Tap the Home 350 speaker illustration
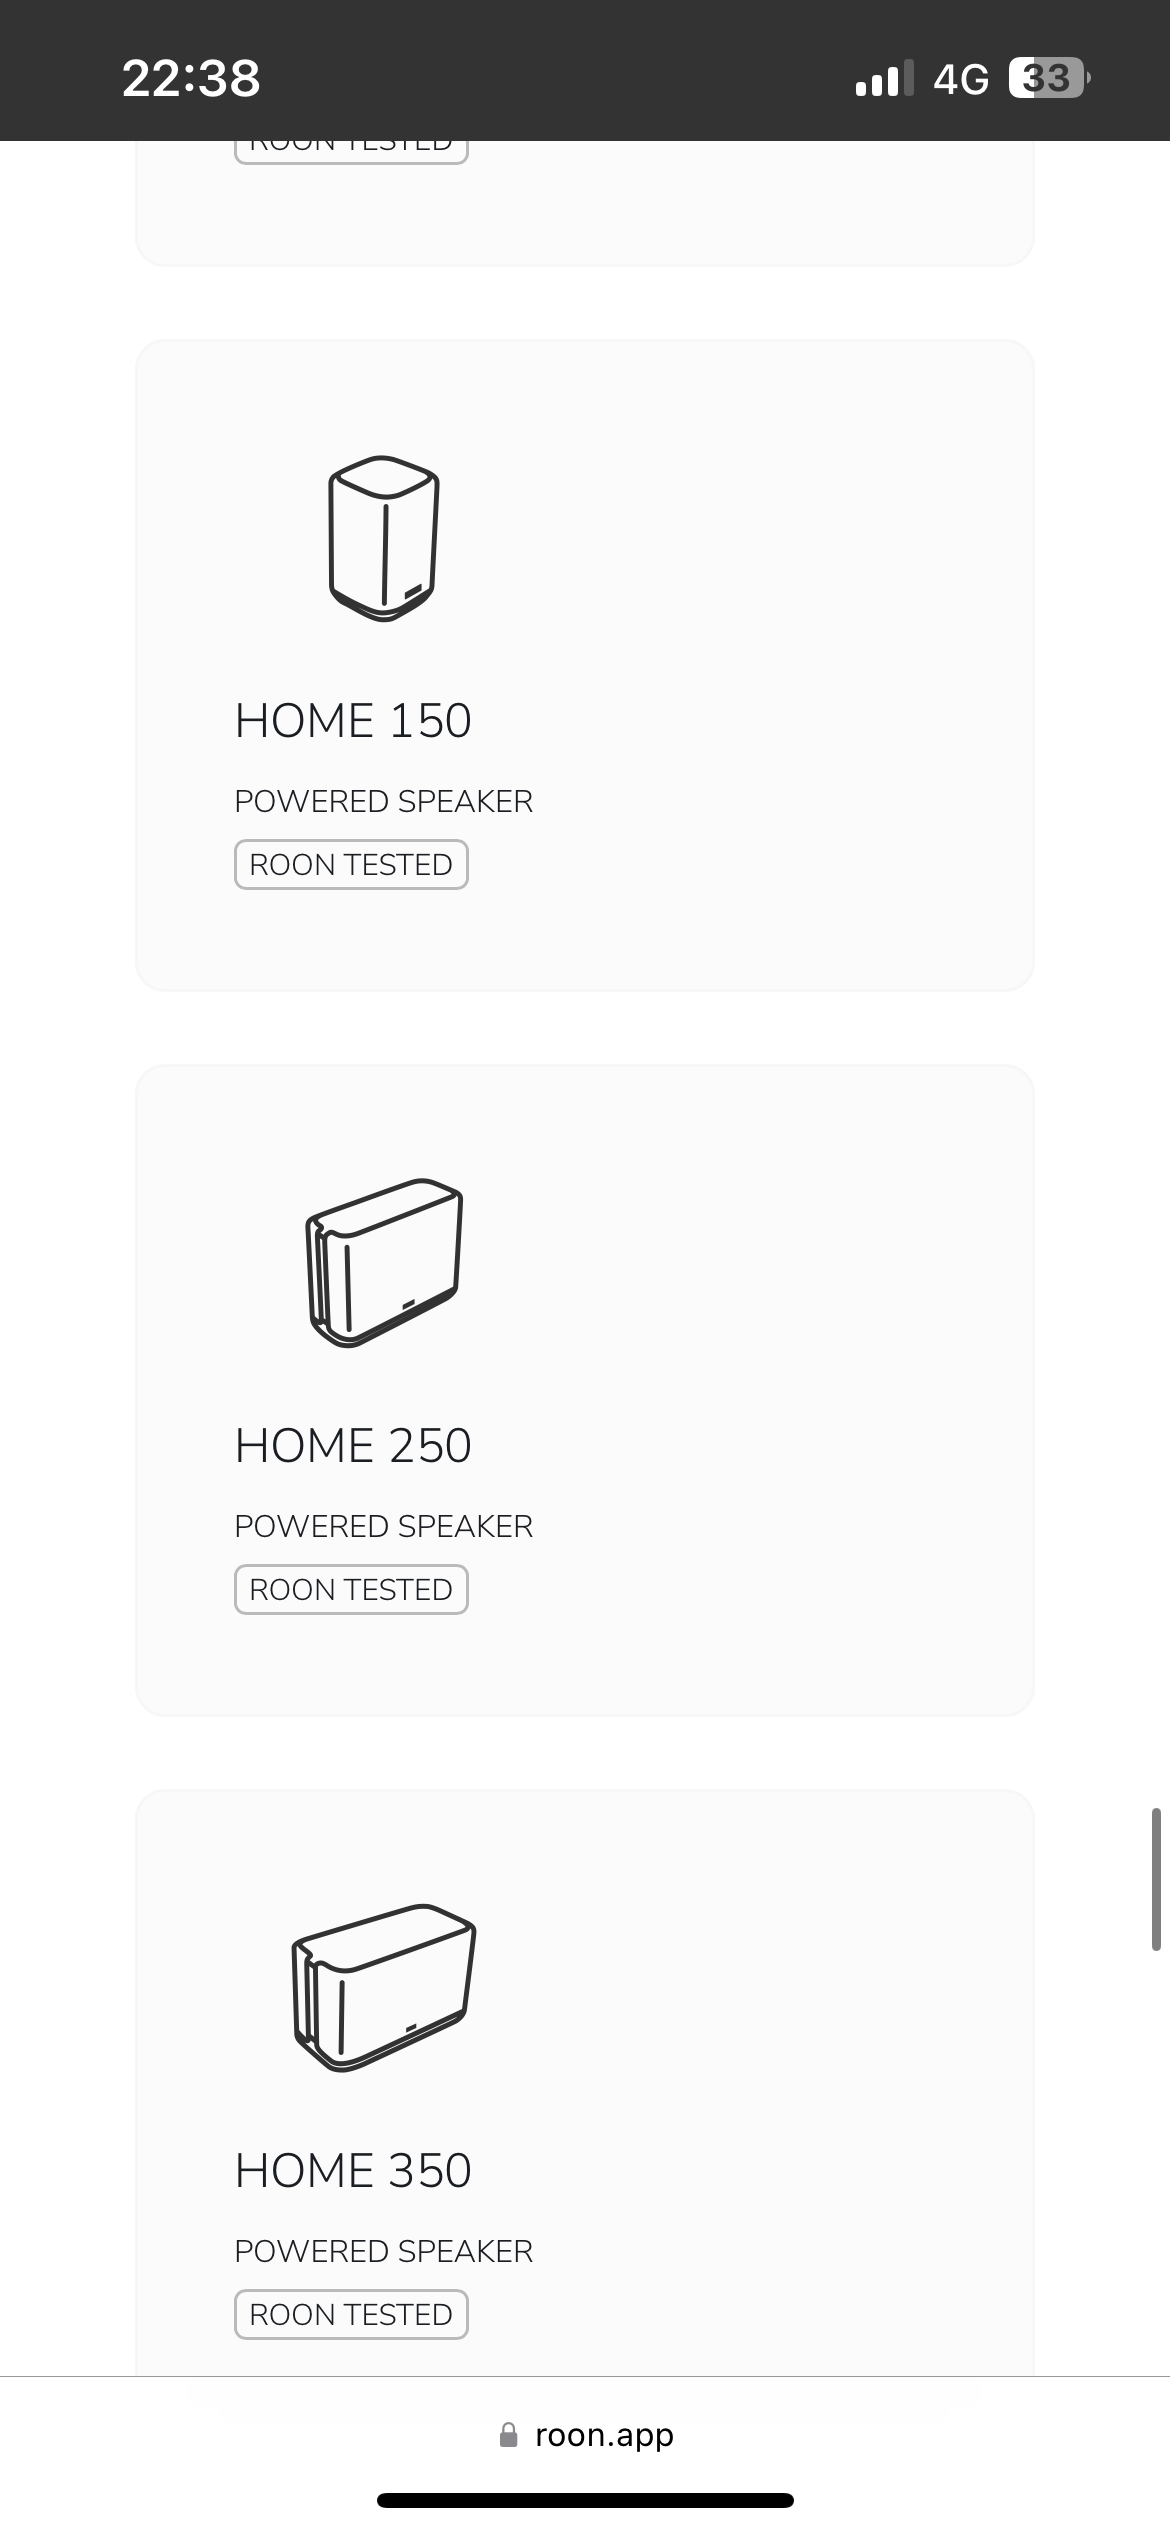 point(384,1986)
